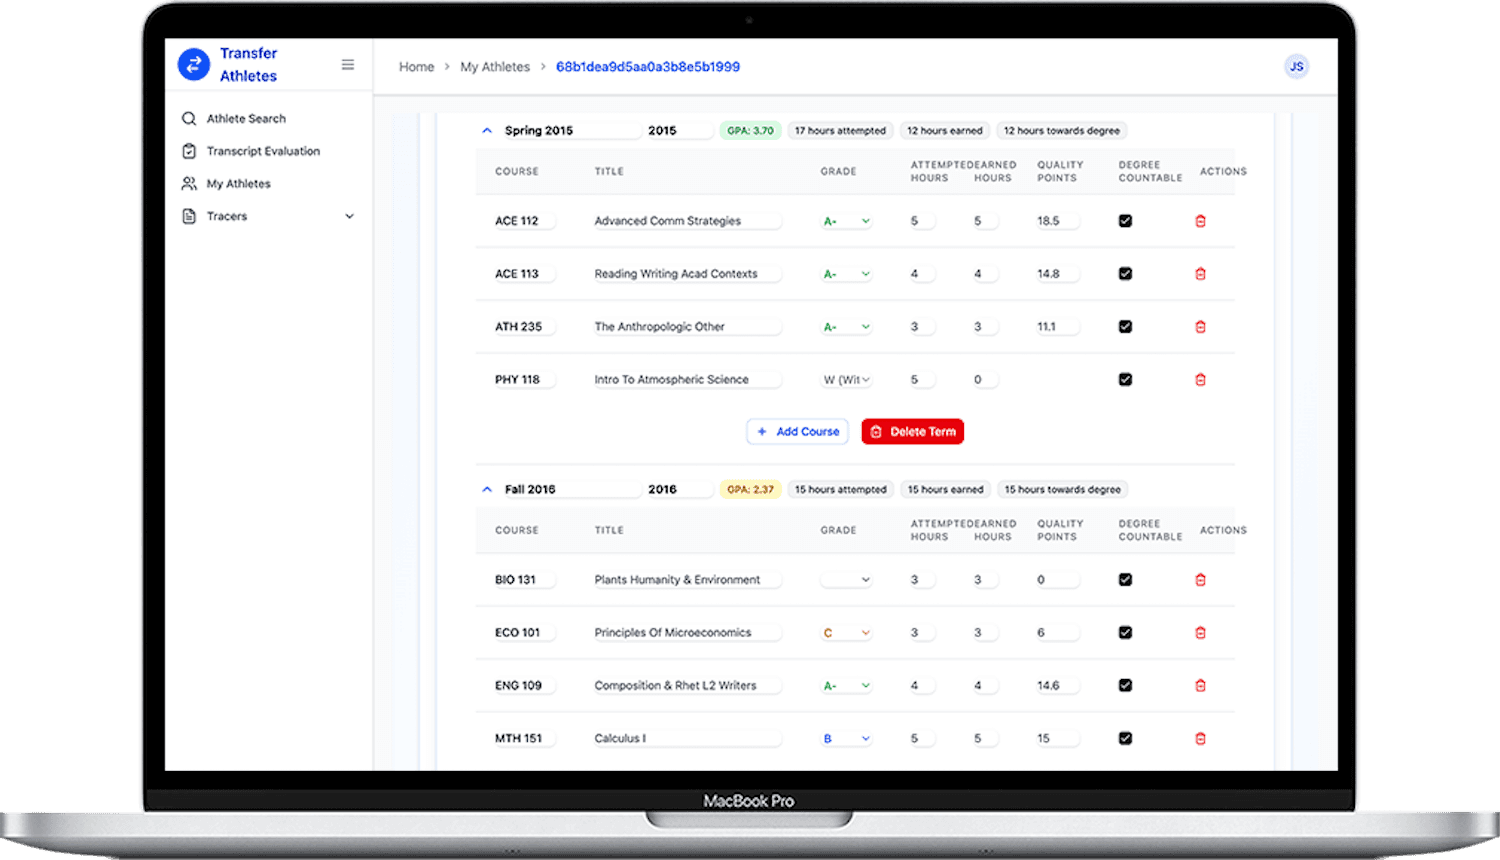Delete the ENG 109 course row
The image size is (1500, 860).
pos(1200,686)
